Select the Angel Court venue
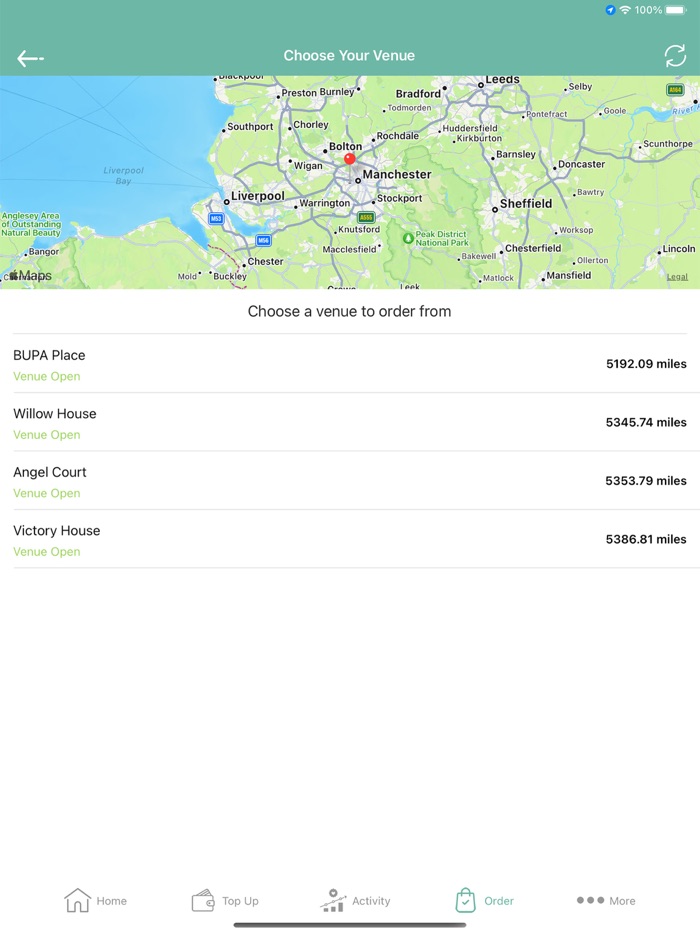Screen dimensions: 700x934 (x=350, y=481)
